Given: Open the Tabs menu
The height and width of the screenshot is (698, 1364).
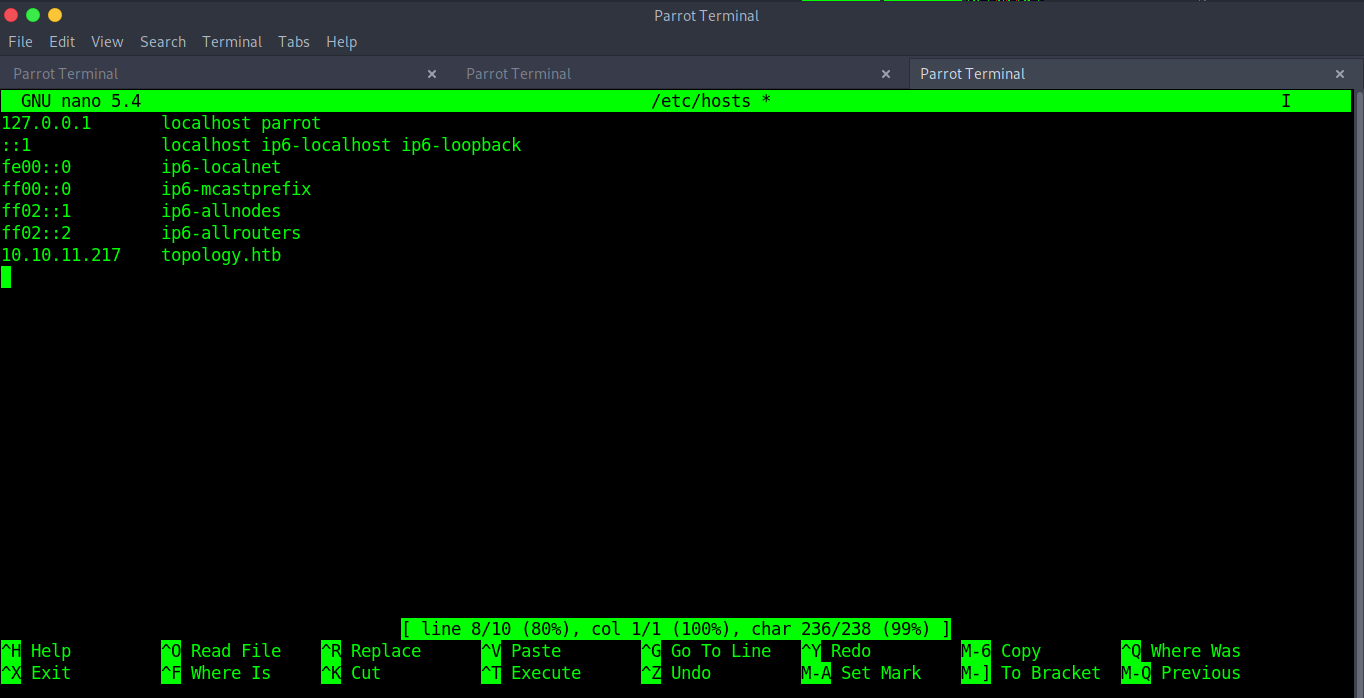Looking at the screenshot, I should [294, 42].
